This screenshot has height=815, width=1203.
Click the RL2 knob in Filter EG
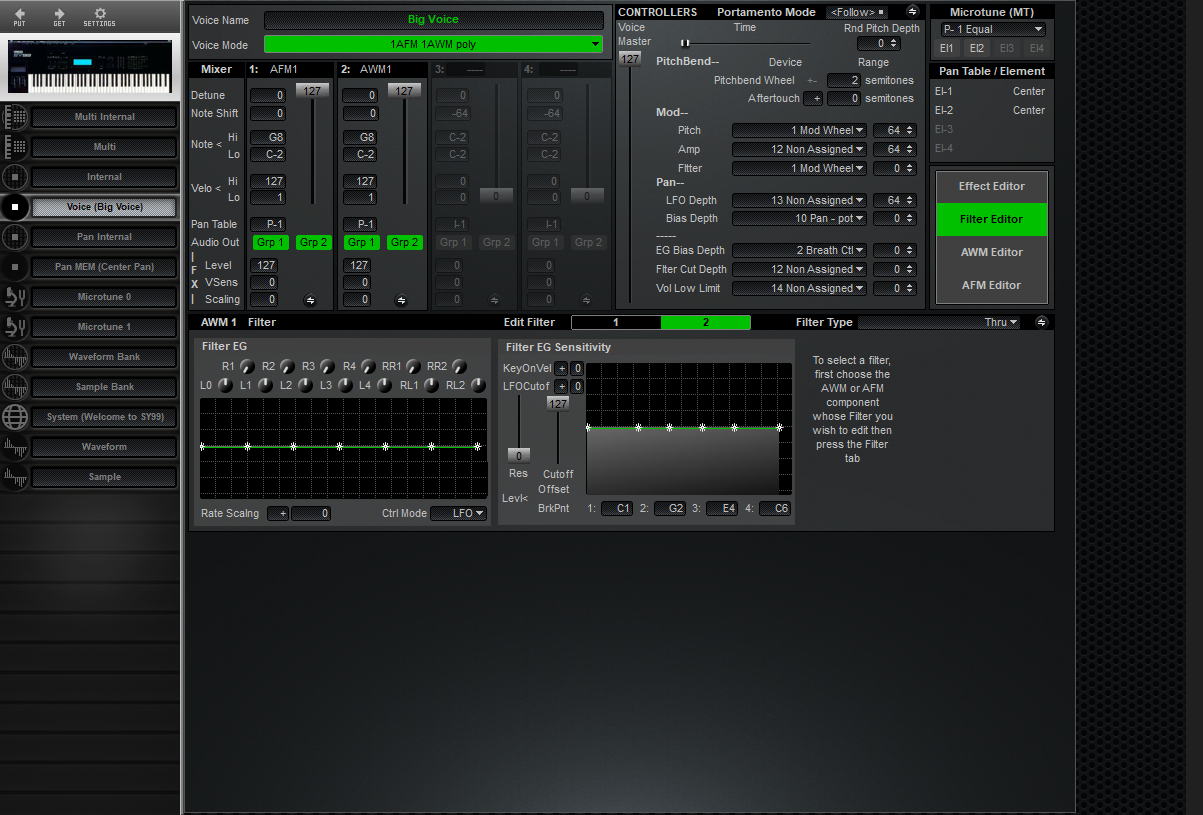tap(476, 385)
